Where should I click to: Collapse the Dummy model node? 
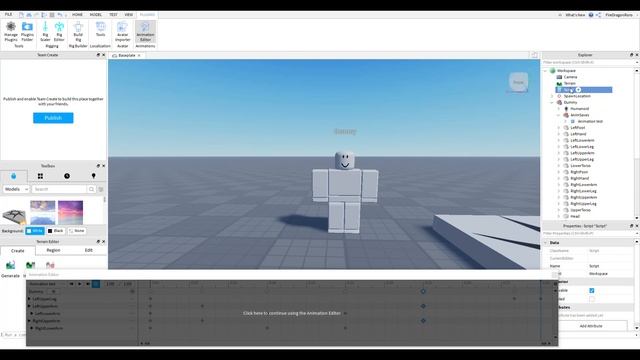click(x=552, y=102)
